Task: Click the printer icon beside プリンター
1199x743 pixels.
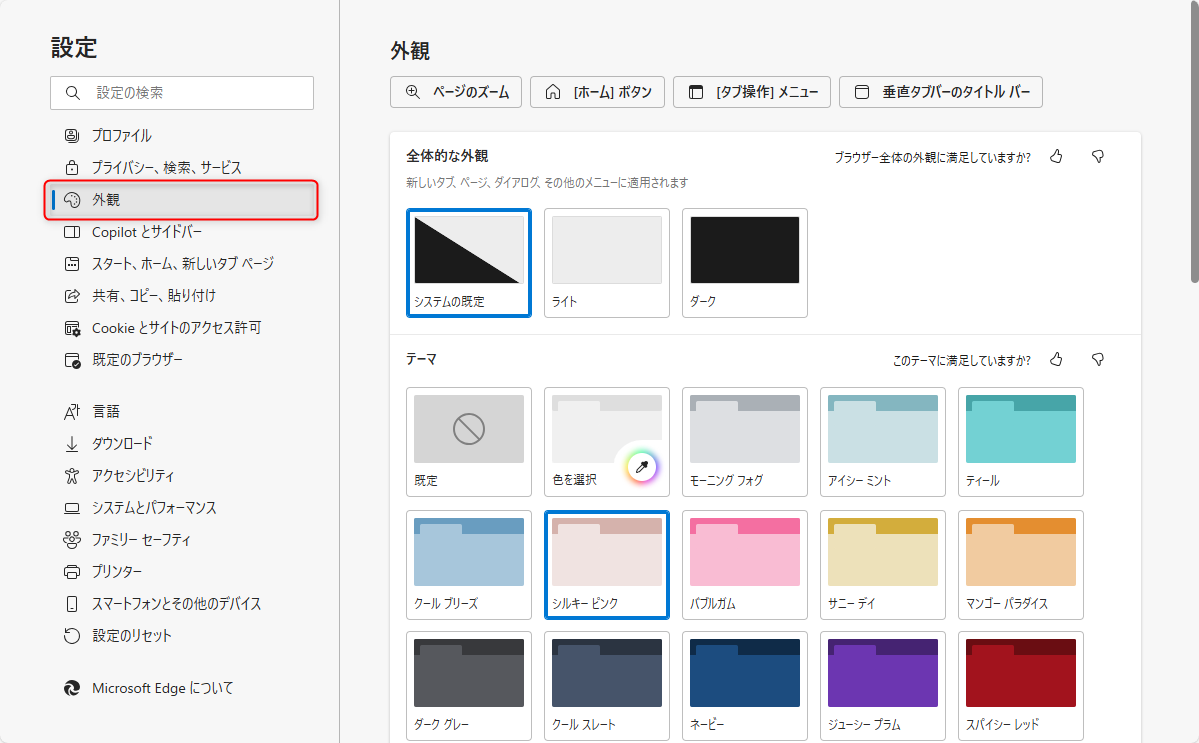Action: point(72,572)
